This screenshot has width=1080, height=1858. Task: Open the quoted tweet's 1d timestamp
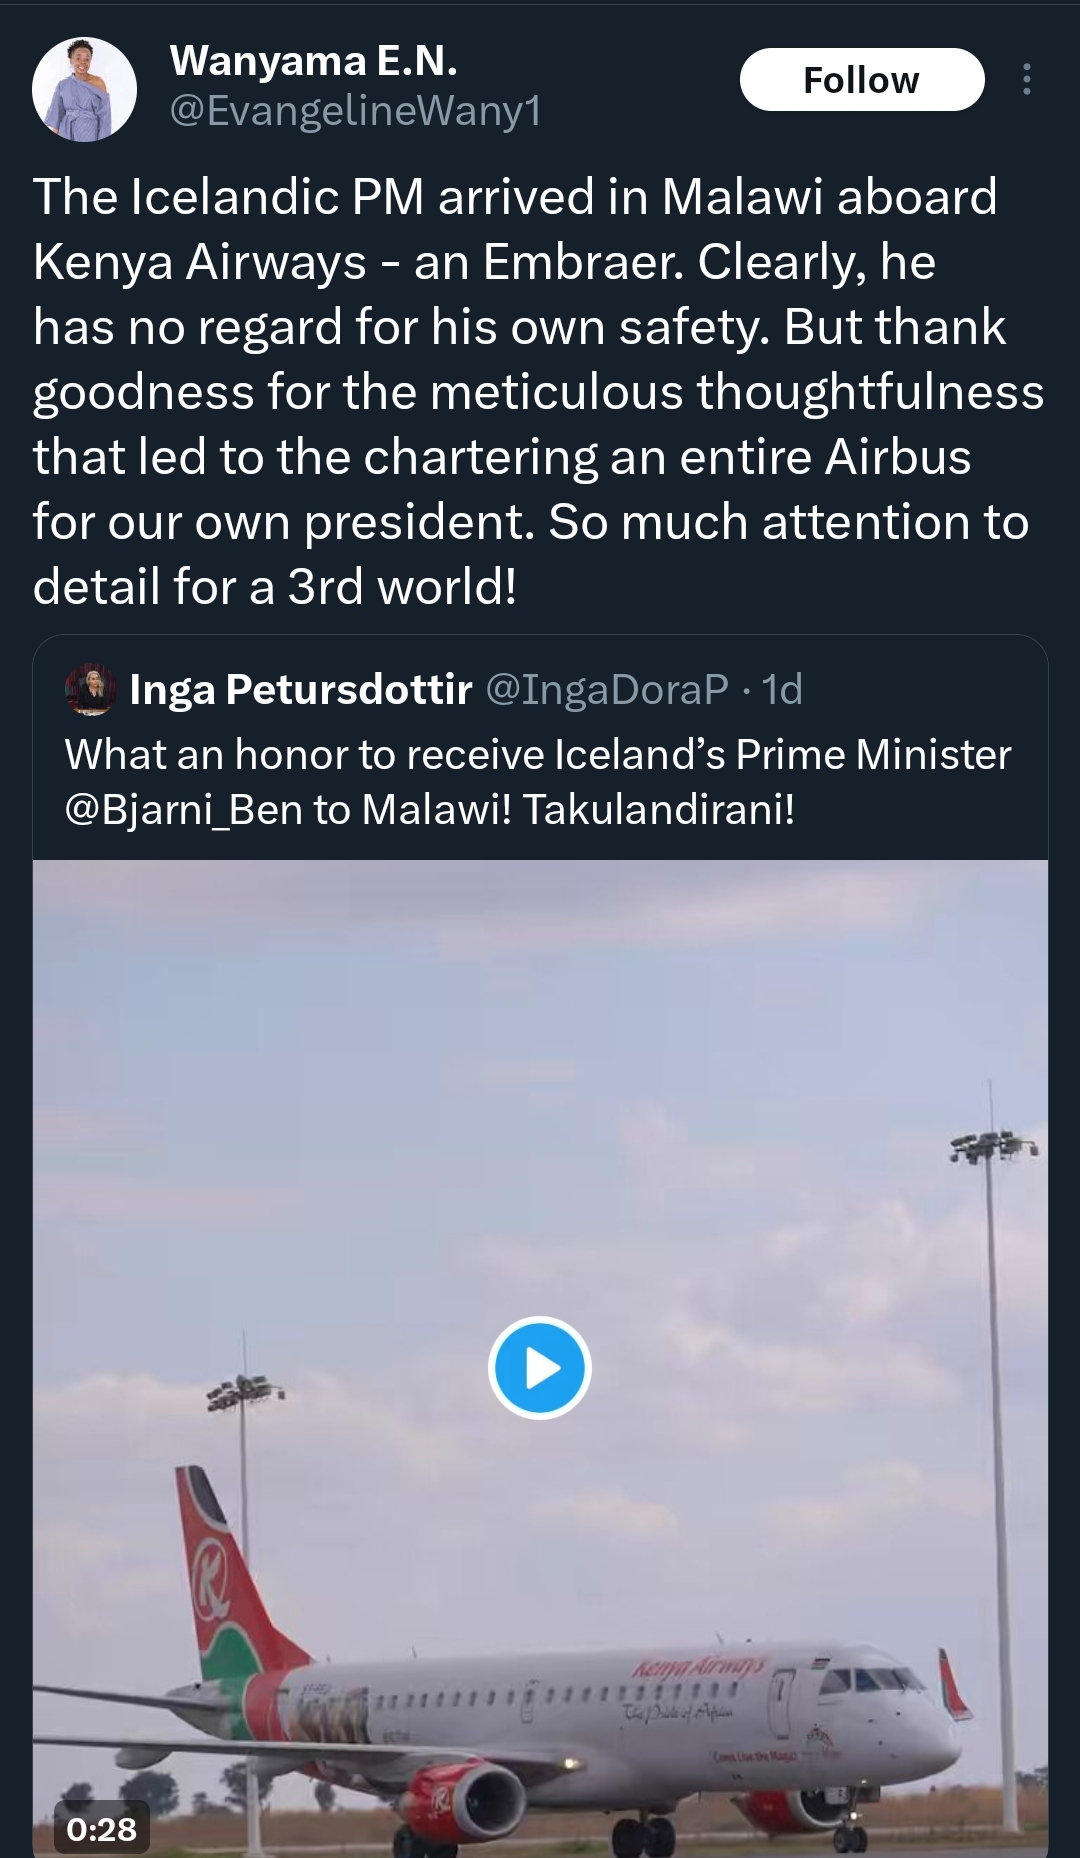[x=782, y=689]
